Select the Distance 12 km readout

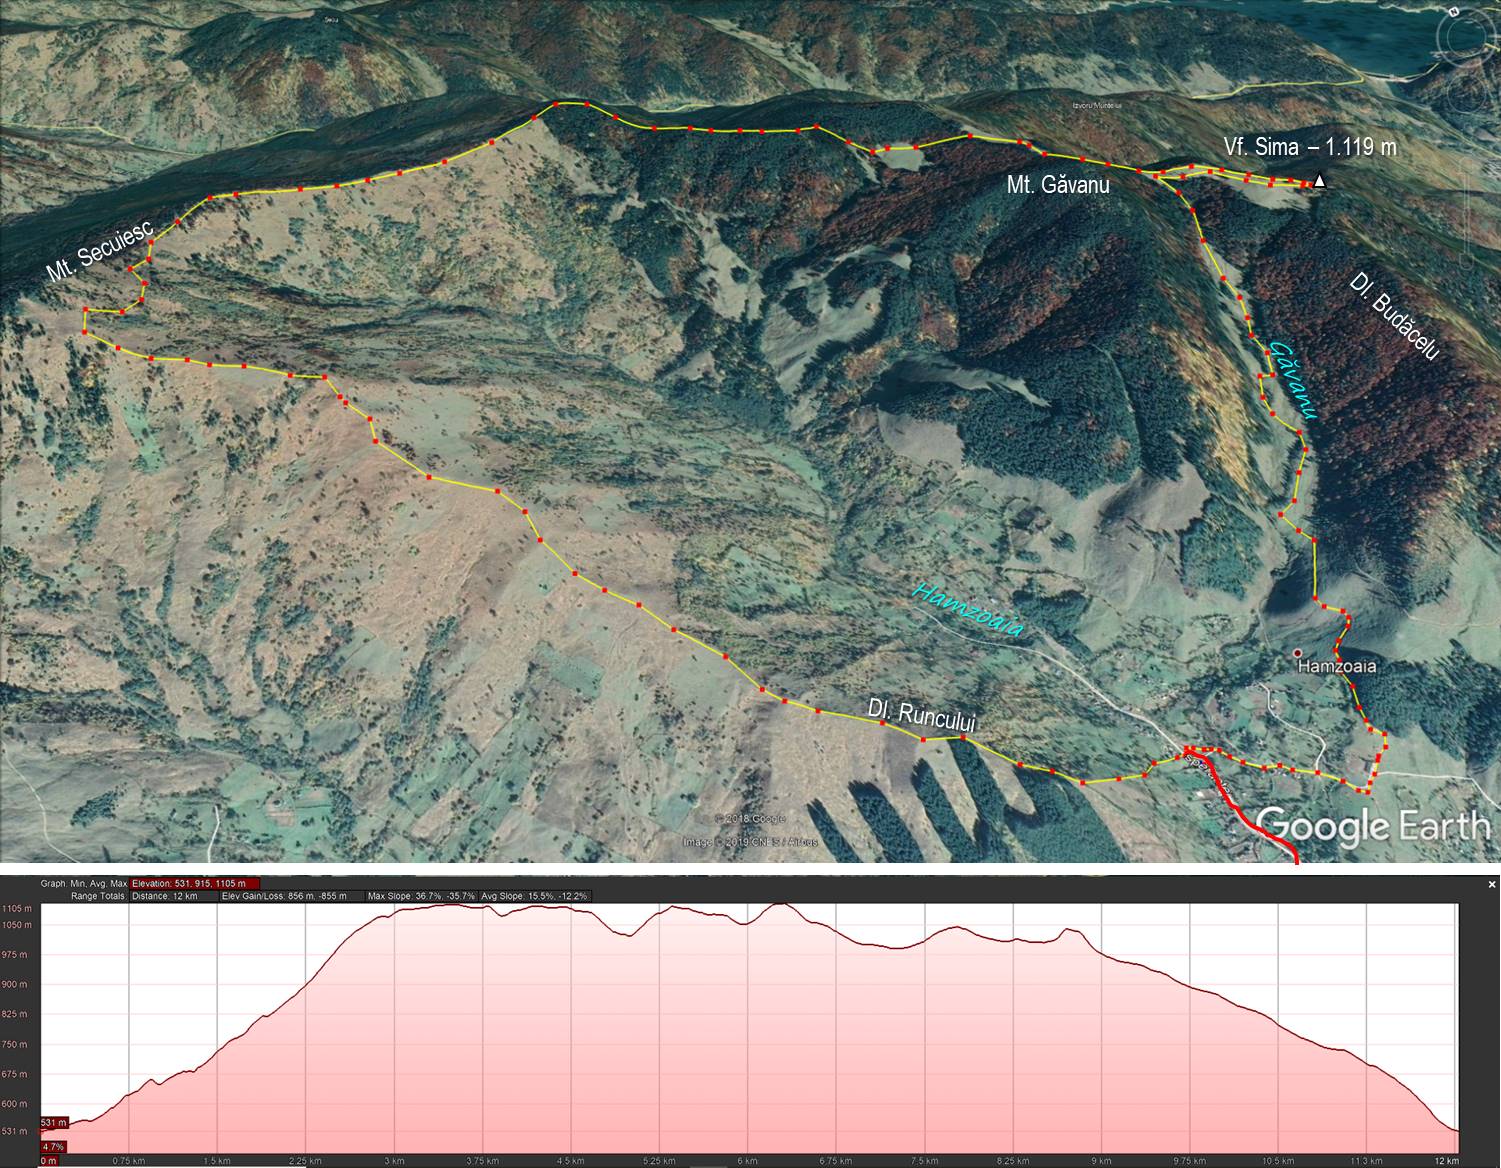pyautogui.click(x=173, y=896)
